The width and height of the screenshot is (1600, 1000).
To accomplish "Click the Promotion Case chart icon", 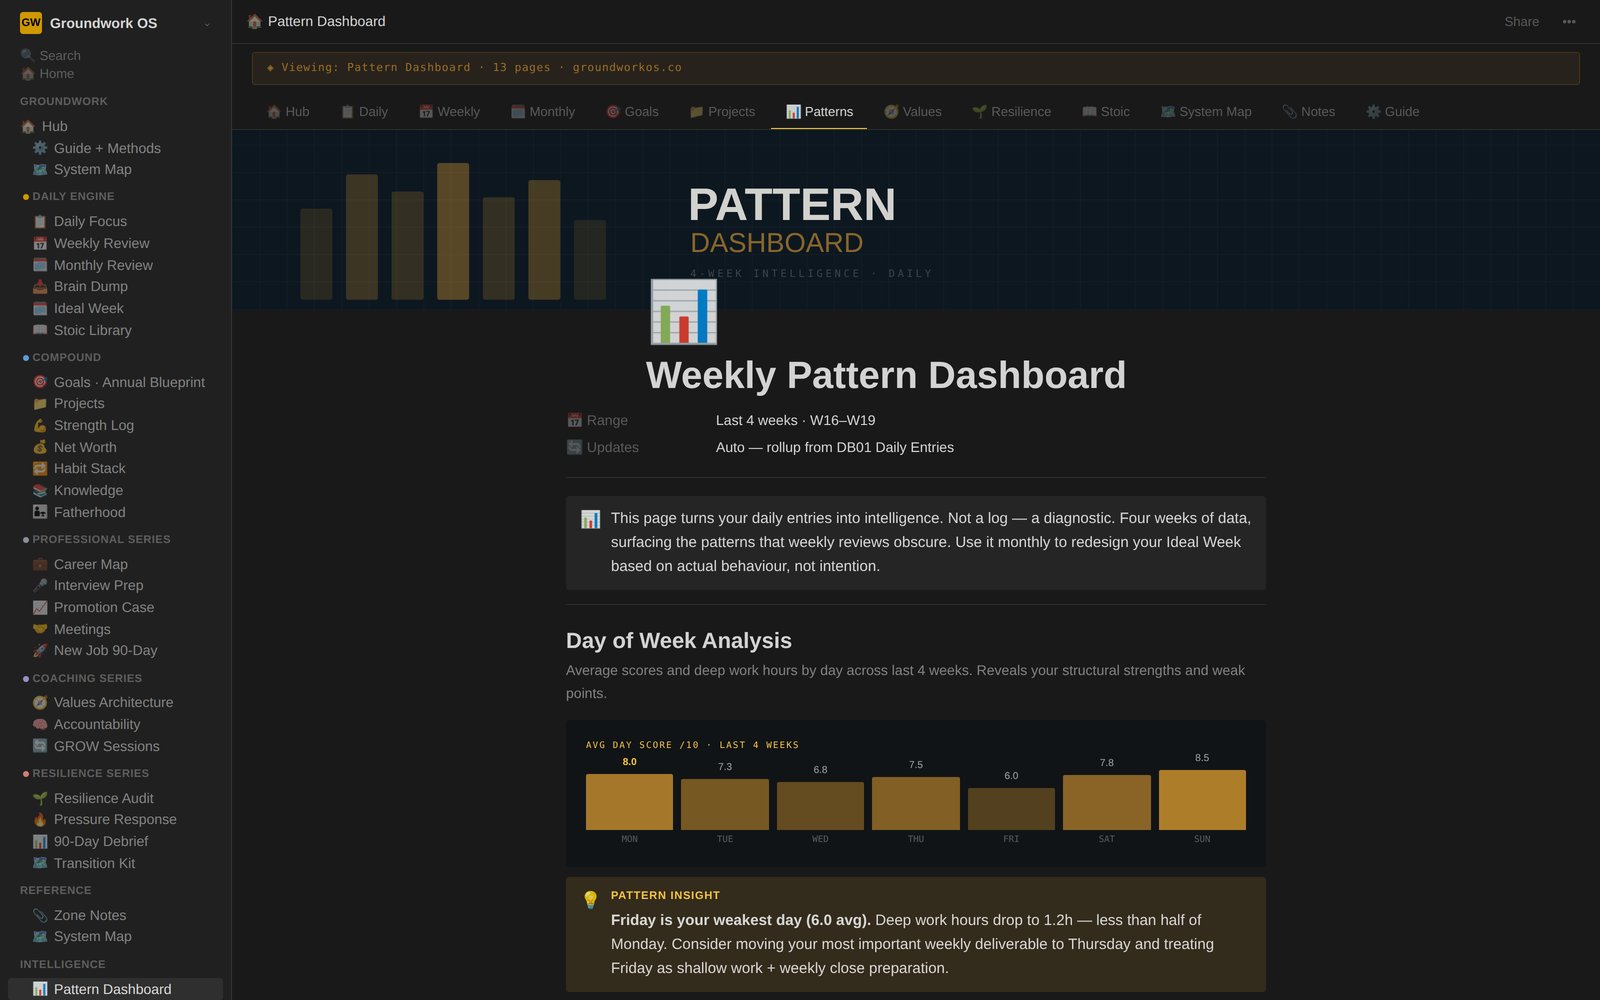I will coord(40,607).
